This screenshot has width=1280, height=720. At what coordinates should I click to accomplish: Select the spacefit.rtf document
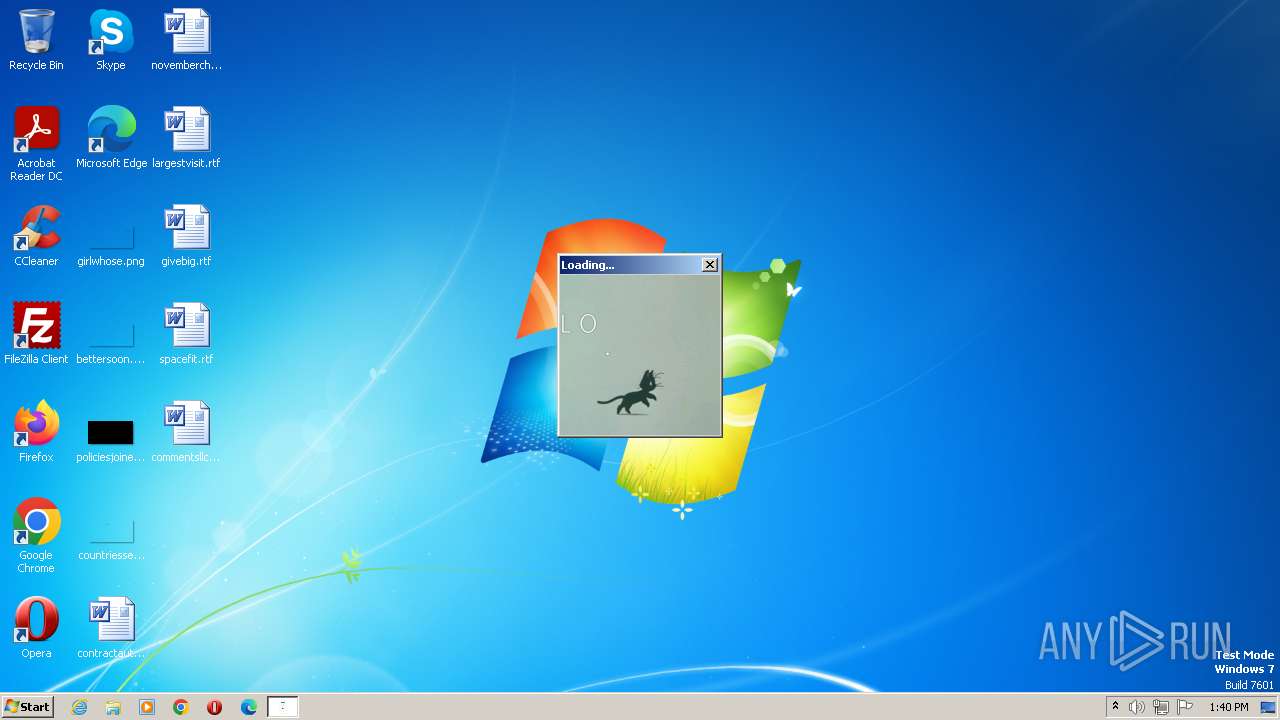point(186,334)
